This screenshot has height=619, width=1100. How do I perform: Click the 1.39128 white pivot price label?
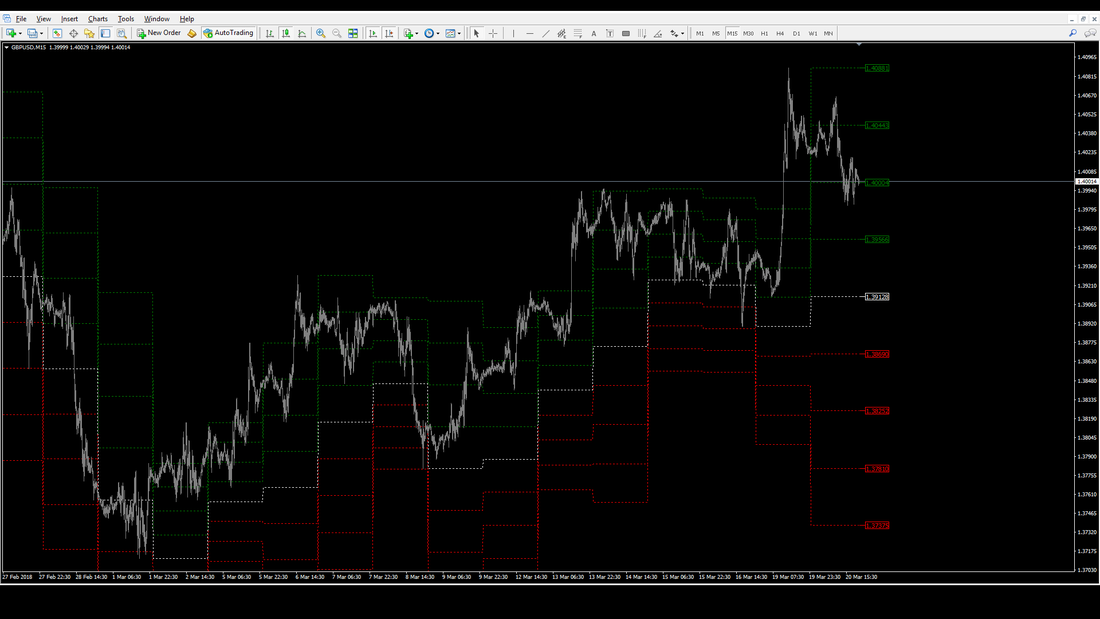(878, 297)
